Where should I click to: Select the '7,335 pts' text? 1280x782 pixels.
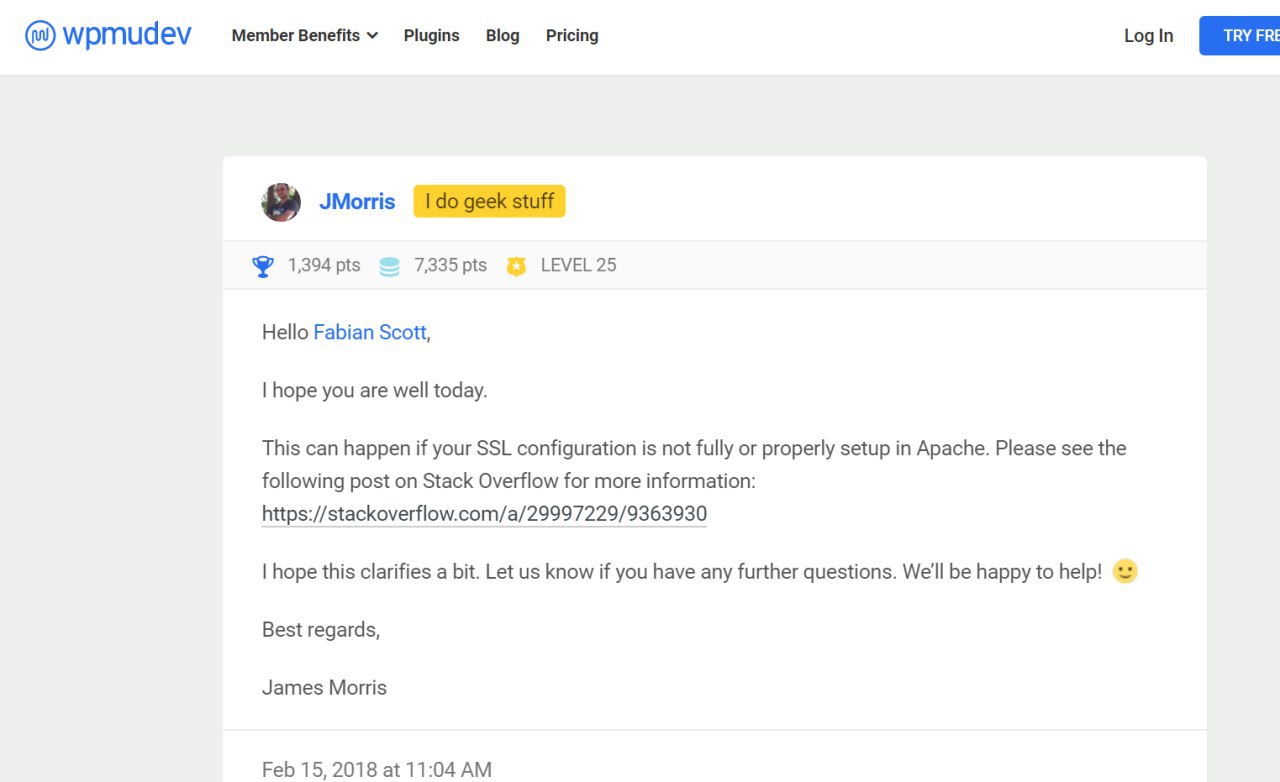point(451,265)
